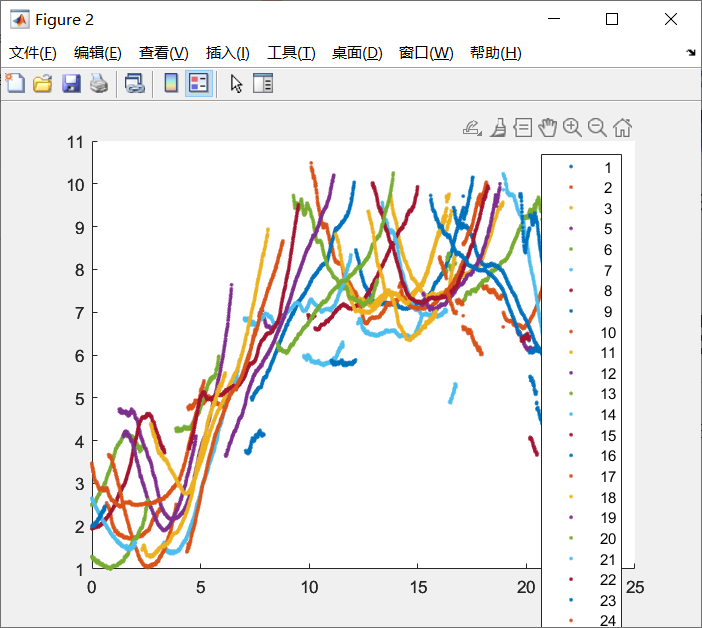
Task: Click the Zoom In magnifier icon
Action: tap(572, 128)
